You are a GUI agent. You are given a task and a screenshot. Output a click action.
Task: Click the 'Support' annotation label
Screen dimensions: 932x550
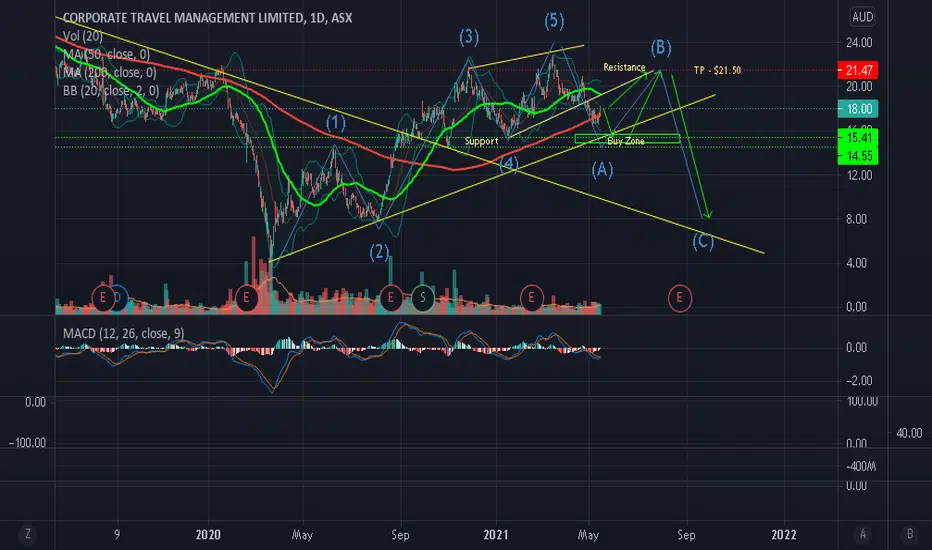click(481, 141)
